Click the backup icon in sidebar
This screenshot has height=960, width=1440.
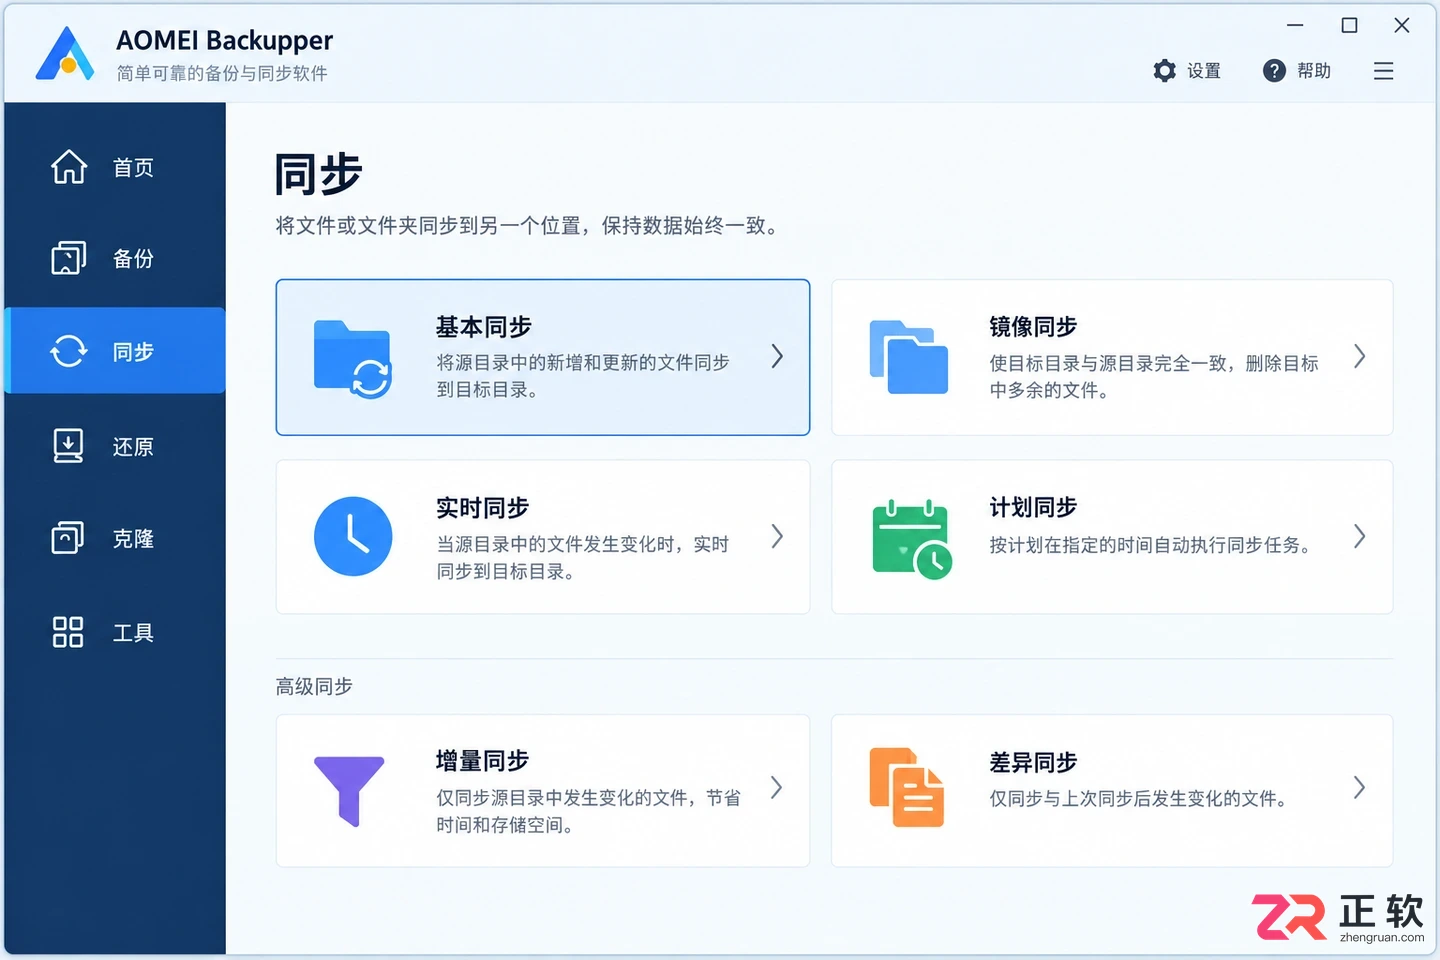(x=69, y=258)
